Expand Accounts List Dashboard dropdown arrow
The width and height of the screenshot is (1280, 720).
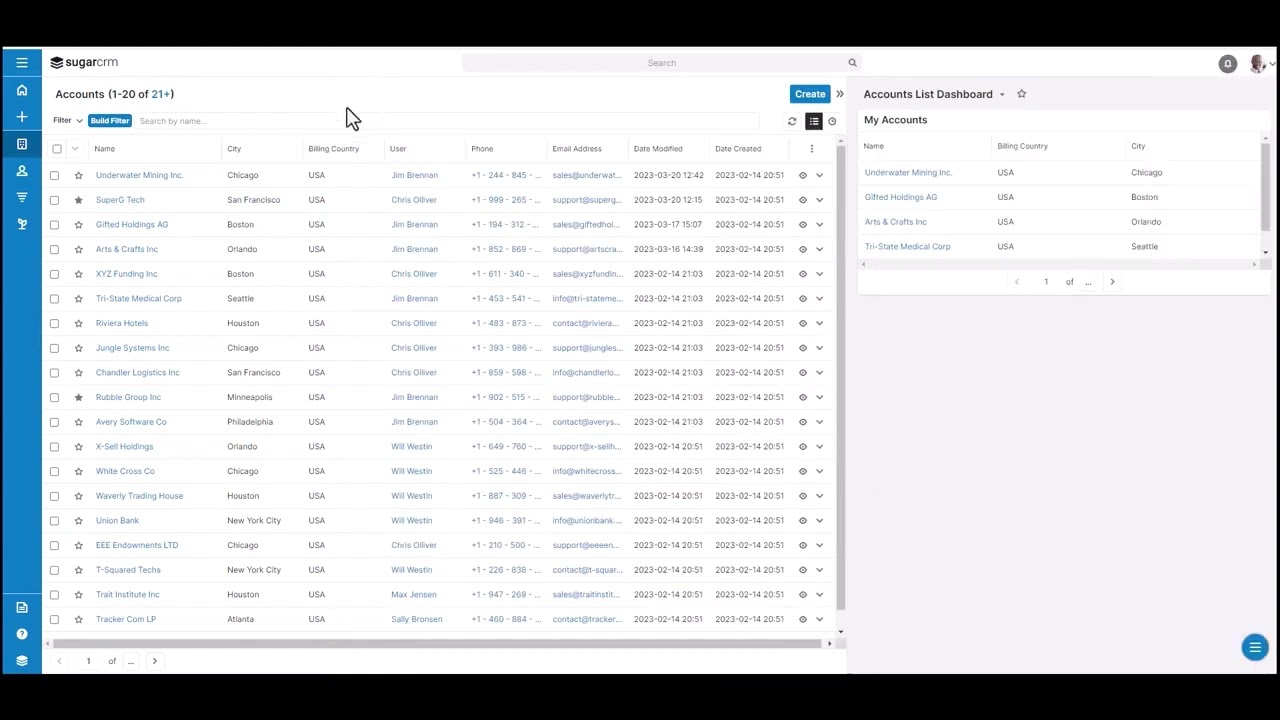point(1002,95)
